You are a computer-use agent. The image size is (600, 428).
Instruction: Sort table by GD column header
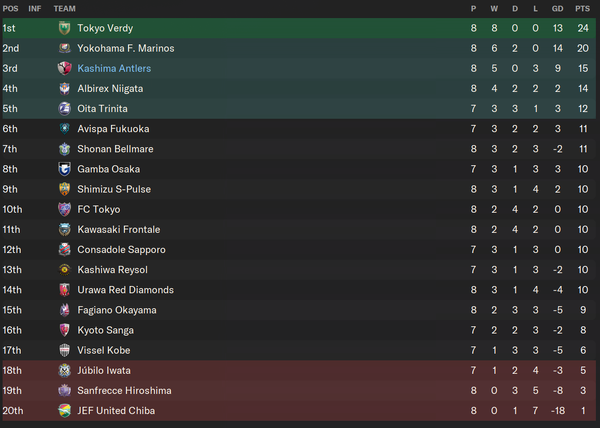(558, 8)
